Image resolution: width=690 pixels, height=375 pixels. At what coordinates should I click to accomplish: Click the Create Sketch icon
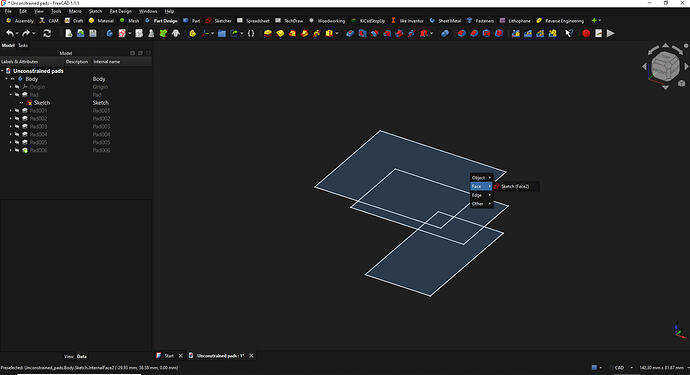click(x=122, y=33)
